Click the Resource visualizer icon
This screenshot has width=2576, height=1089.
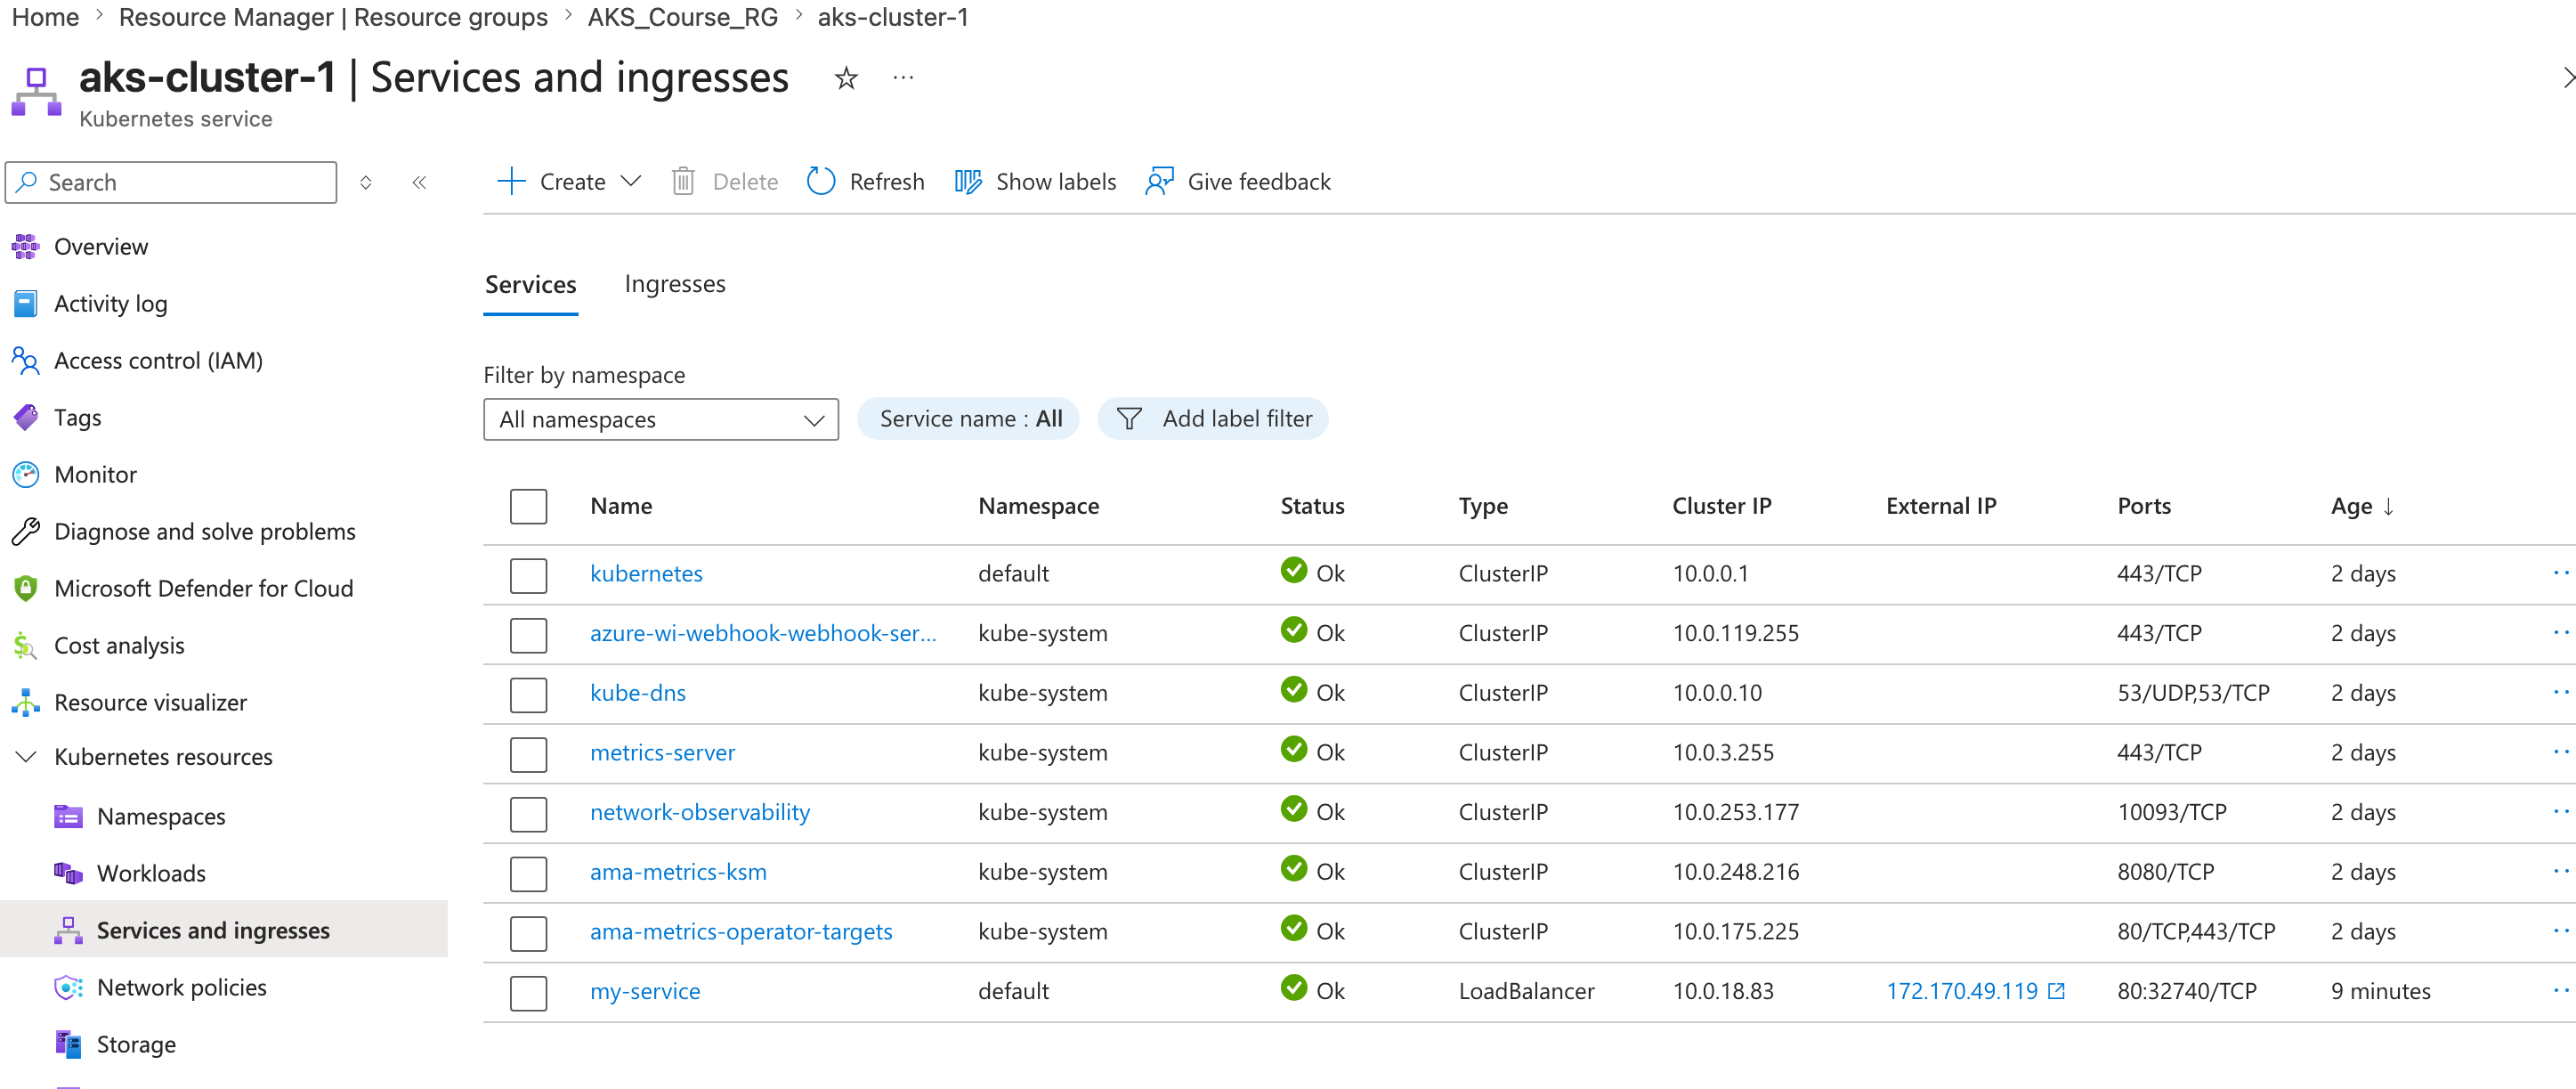26,702
